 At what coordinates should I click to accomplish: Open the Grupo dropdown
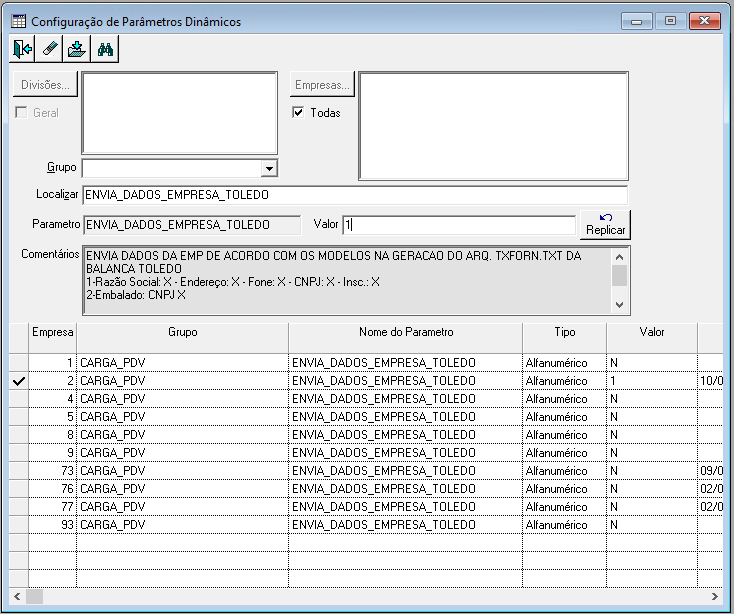(x=269, y=168)
